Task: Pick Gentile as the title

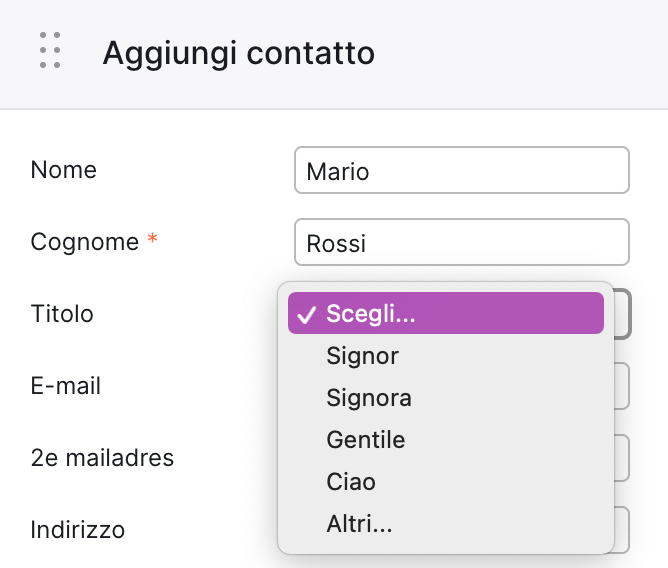Action: (x=446, y=439)
